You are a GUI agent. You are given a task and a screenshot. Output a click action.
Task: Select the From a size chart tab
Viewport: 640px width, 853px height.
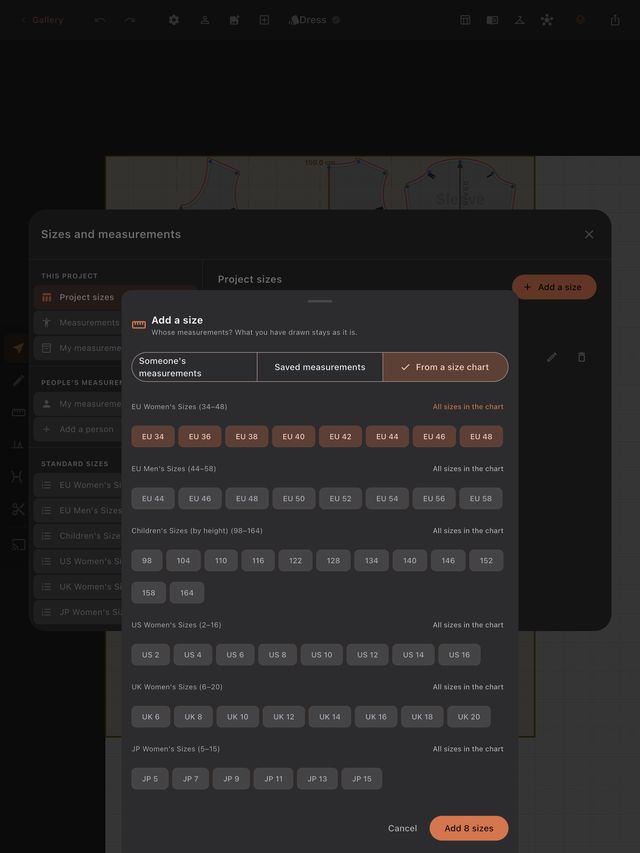click(x=445, y=367)
